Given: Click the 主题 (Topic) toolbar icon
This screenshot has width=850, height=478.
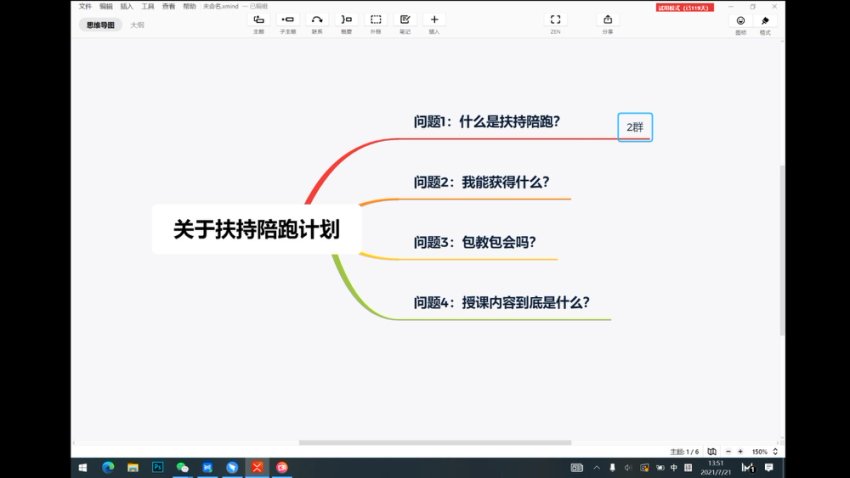Looking at the screenshot, I should coord(259,20).
